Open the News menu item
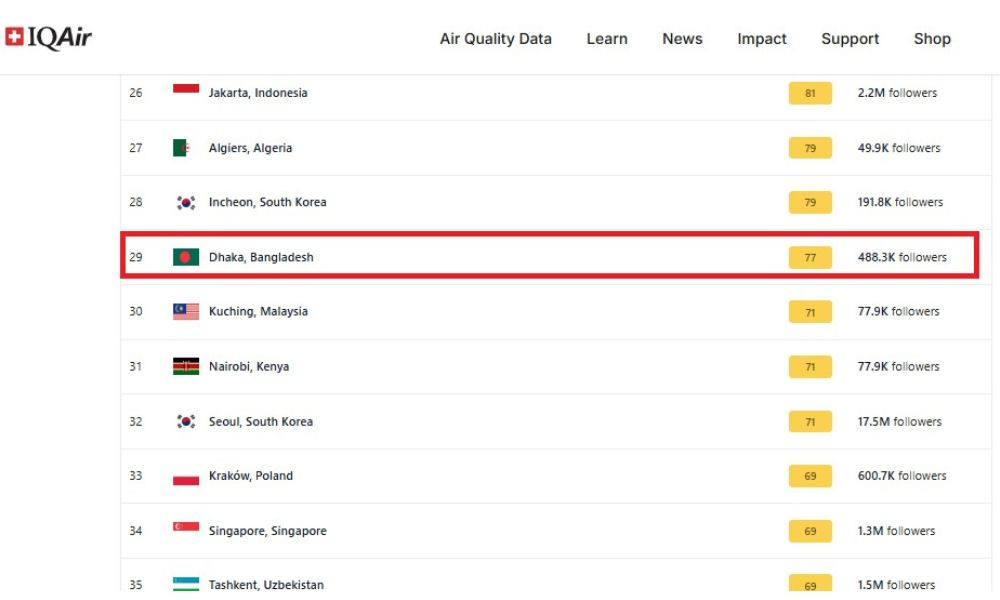The width and height of the screenshot is (1000, 600). pos(682,39)
